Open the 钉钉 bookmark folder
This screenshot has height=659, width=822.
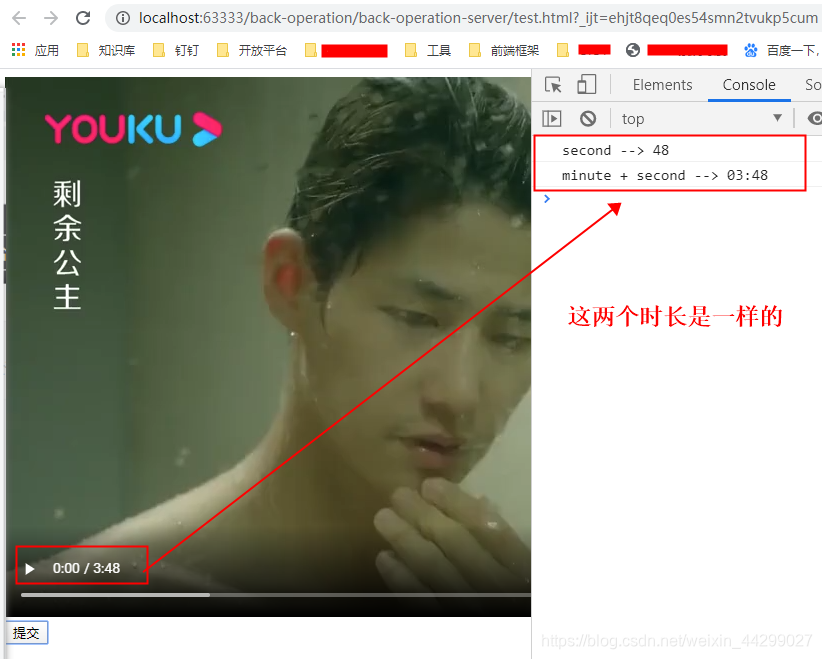click(x=176, y=50)
